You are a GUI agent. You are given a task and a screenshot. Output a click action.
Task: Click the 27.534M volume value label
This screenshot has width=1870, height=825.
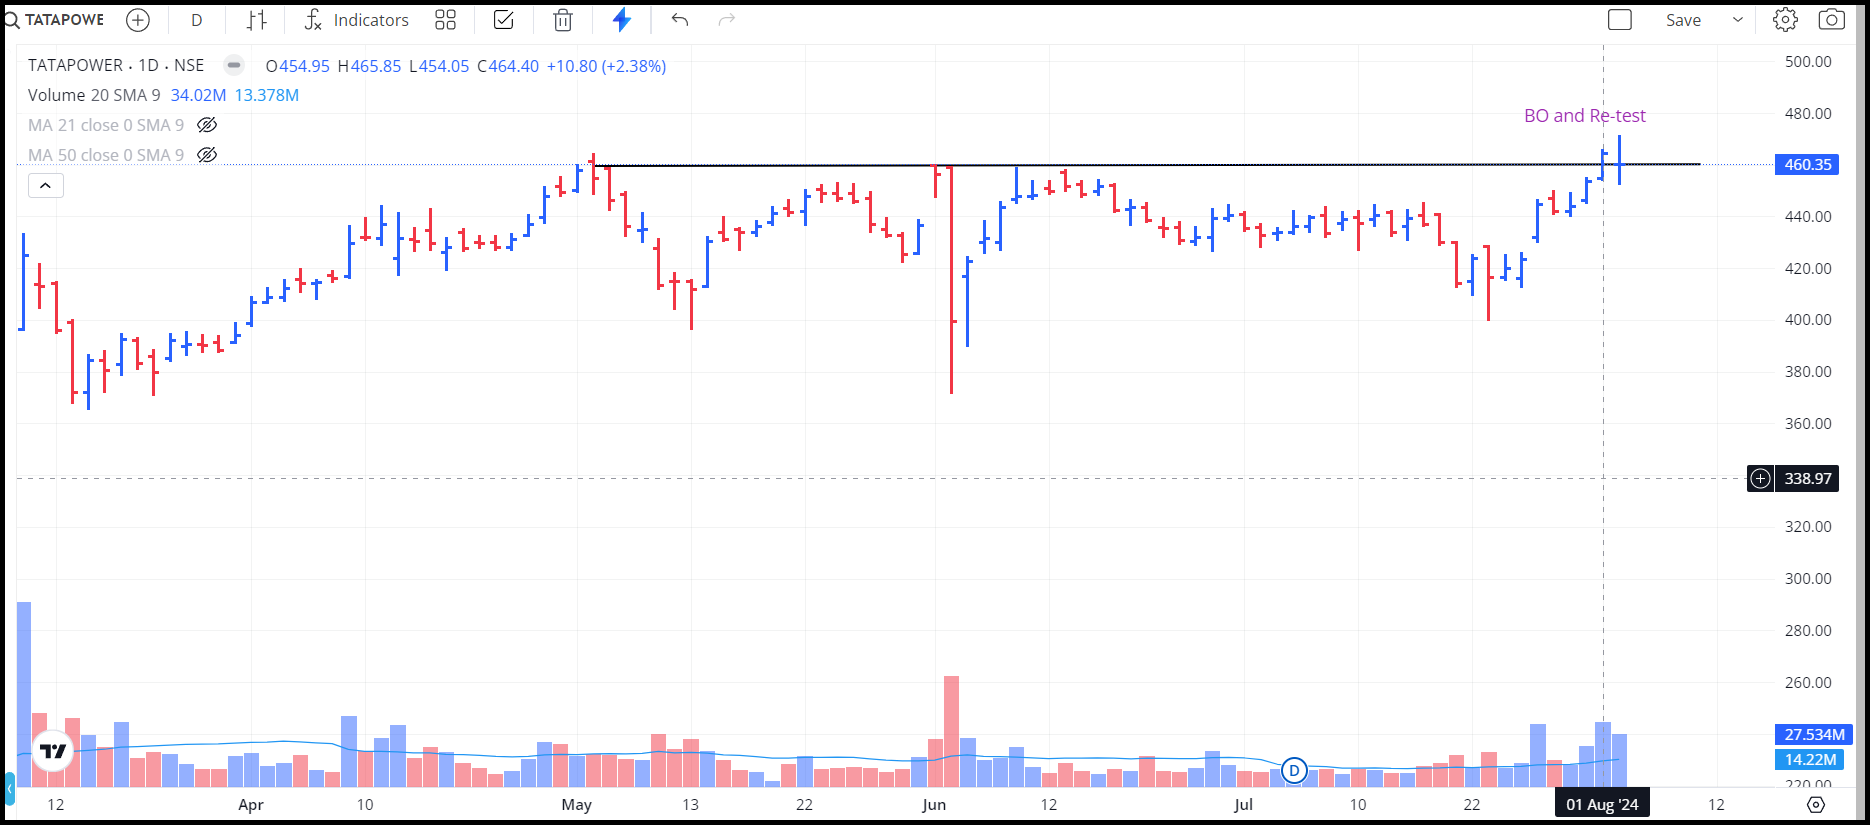(x=1813, y=734)
